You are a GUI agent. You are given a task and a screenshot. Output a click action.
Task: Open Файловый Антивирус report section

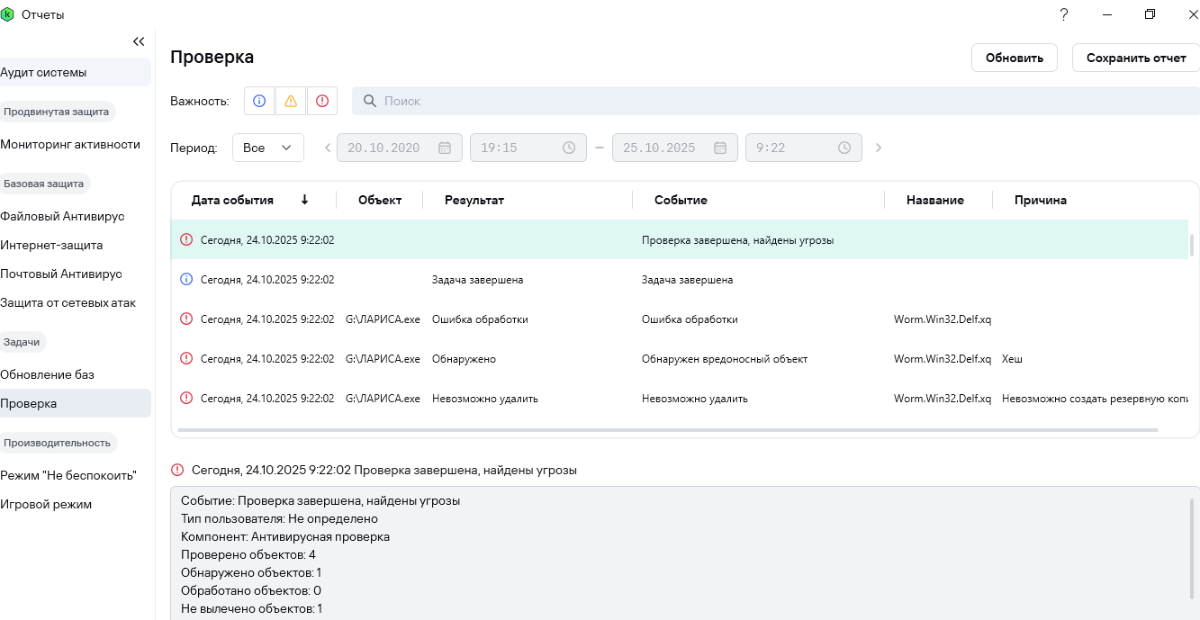tap(62, 216)
